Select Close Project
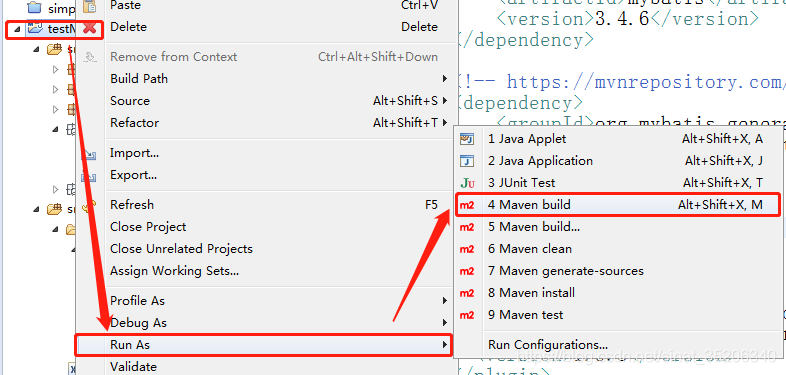The height and width of the screenshot is (375, 786). click(148, 227)
